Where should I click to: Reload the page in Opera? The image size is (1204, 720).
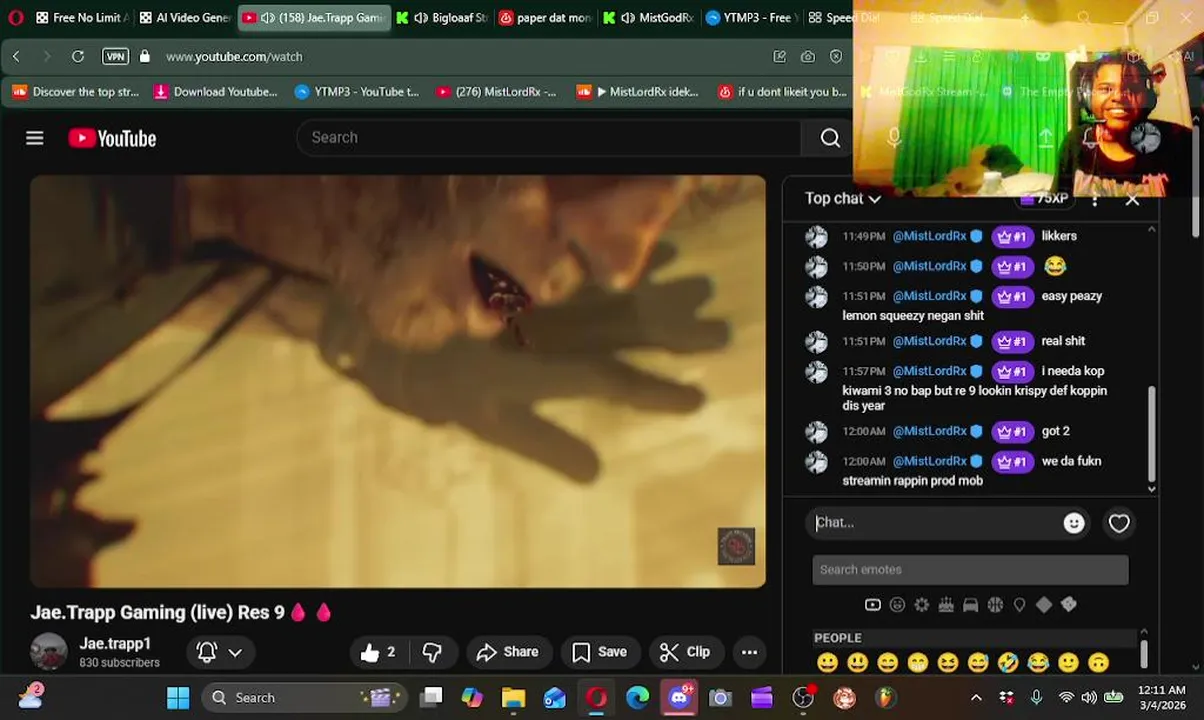coord(78,57)
